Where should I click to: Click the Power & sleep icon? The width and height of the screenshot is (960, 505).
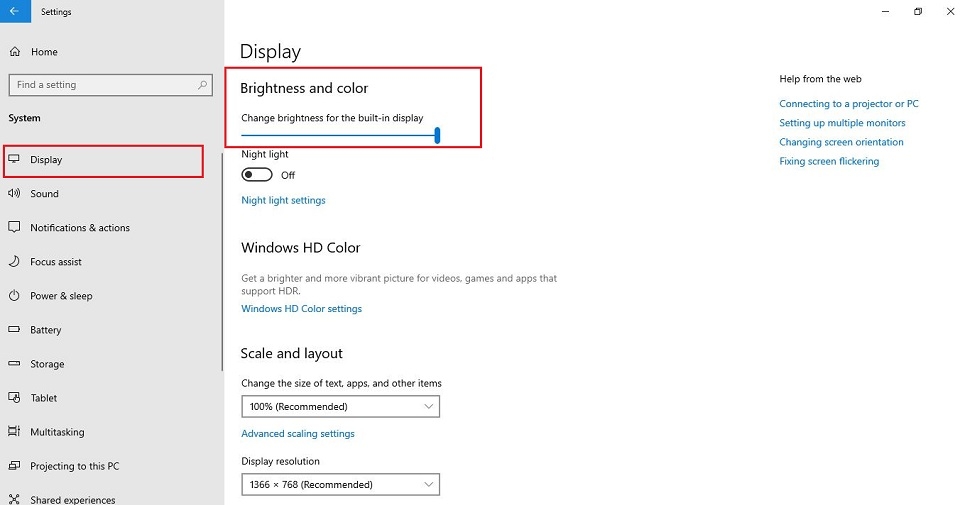(14, 296)
